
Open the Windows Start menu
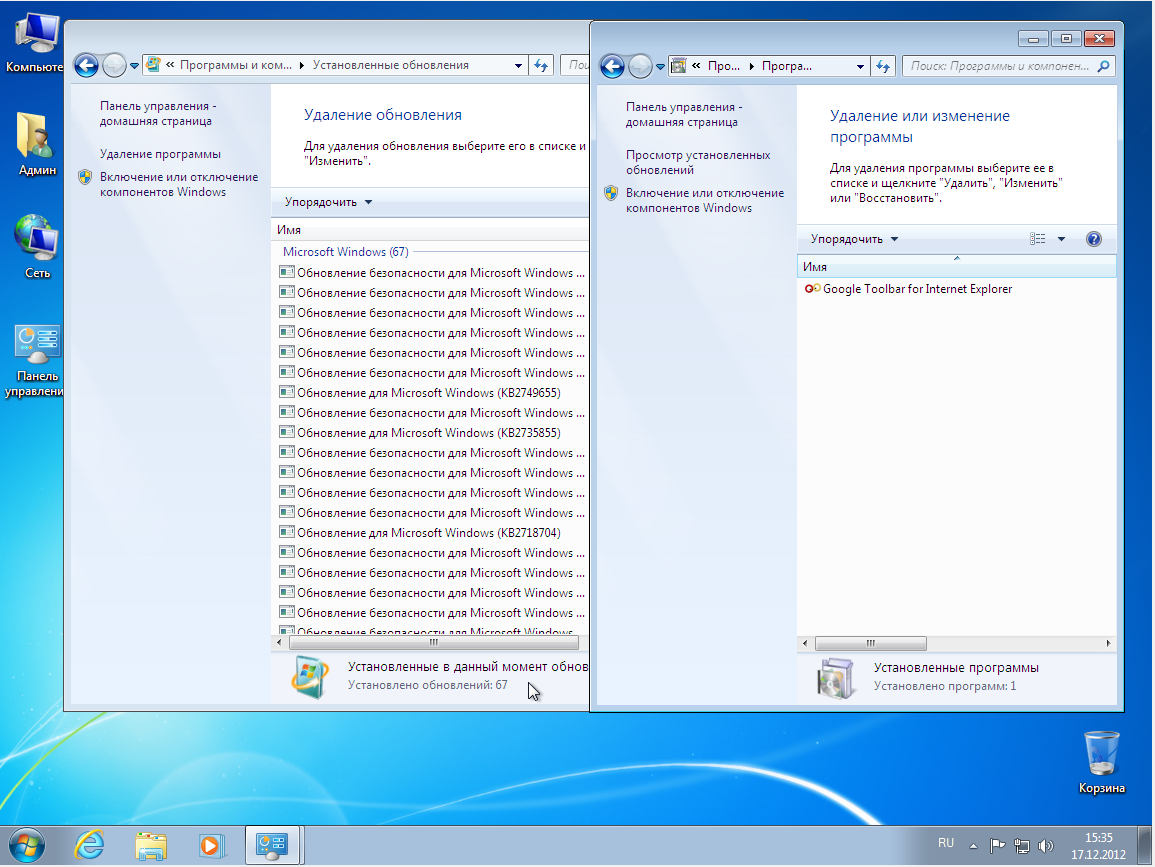pos(27,846)
